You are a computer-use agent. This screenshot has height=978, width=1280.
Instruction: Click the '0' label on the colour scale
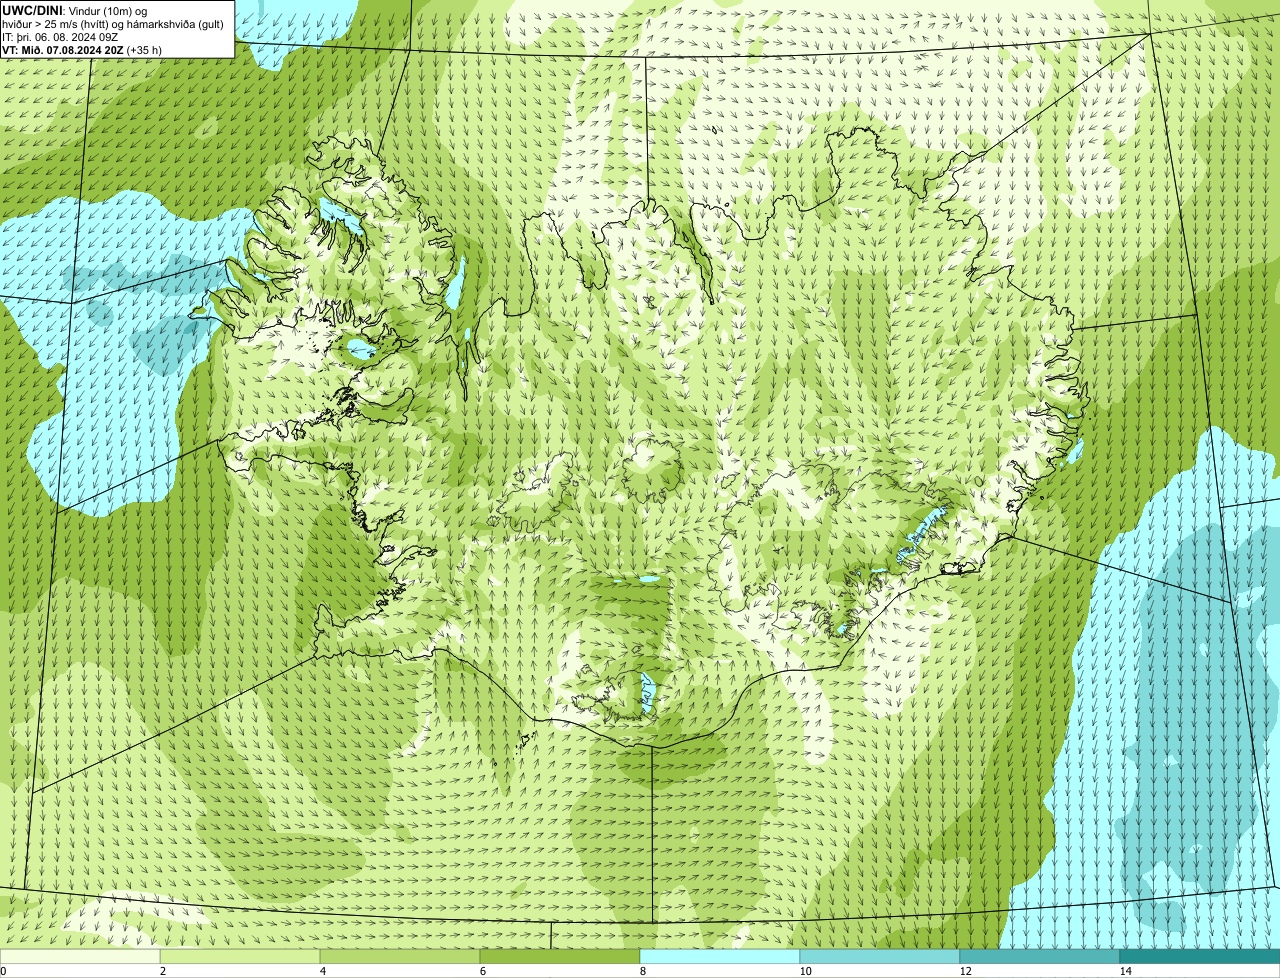(3, 971)
